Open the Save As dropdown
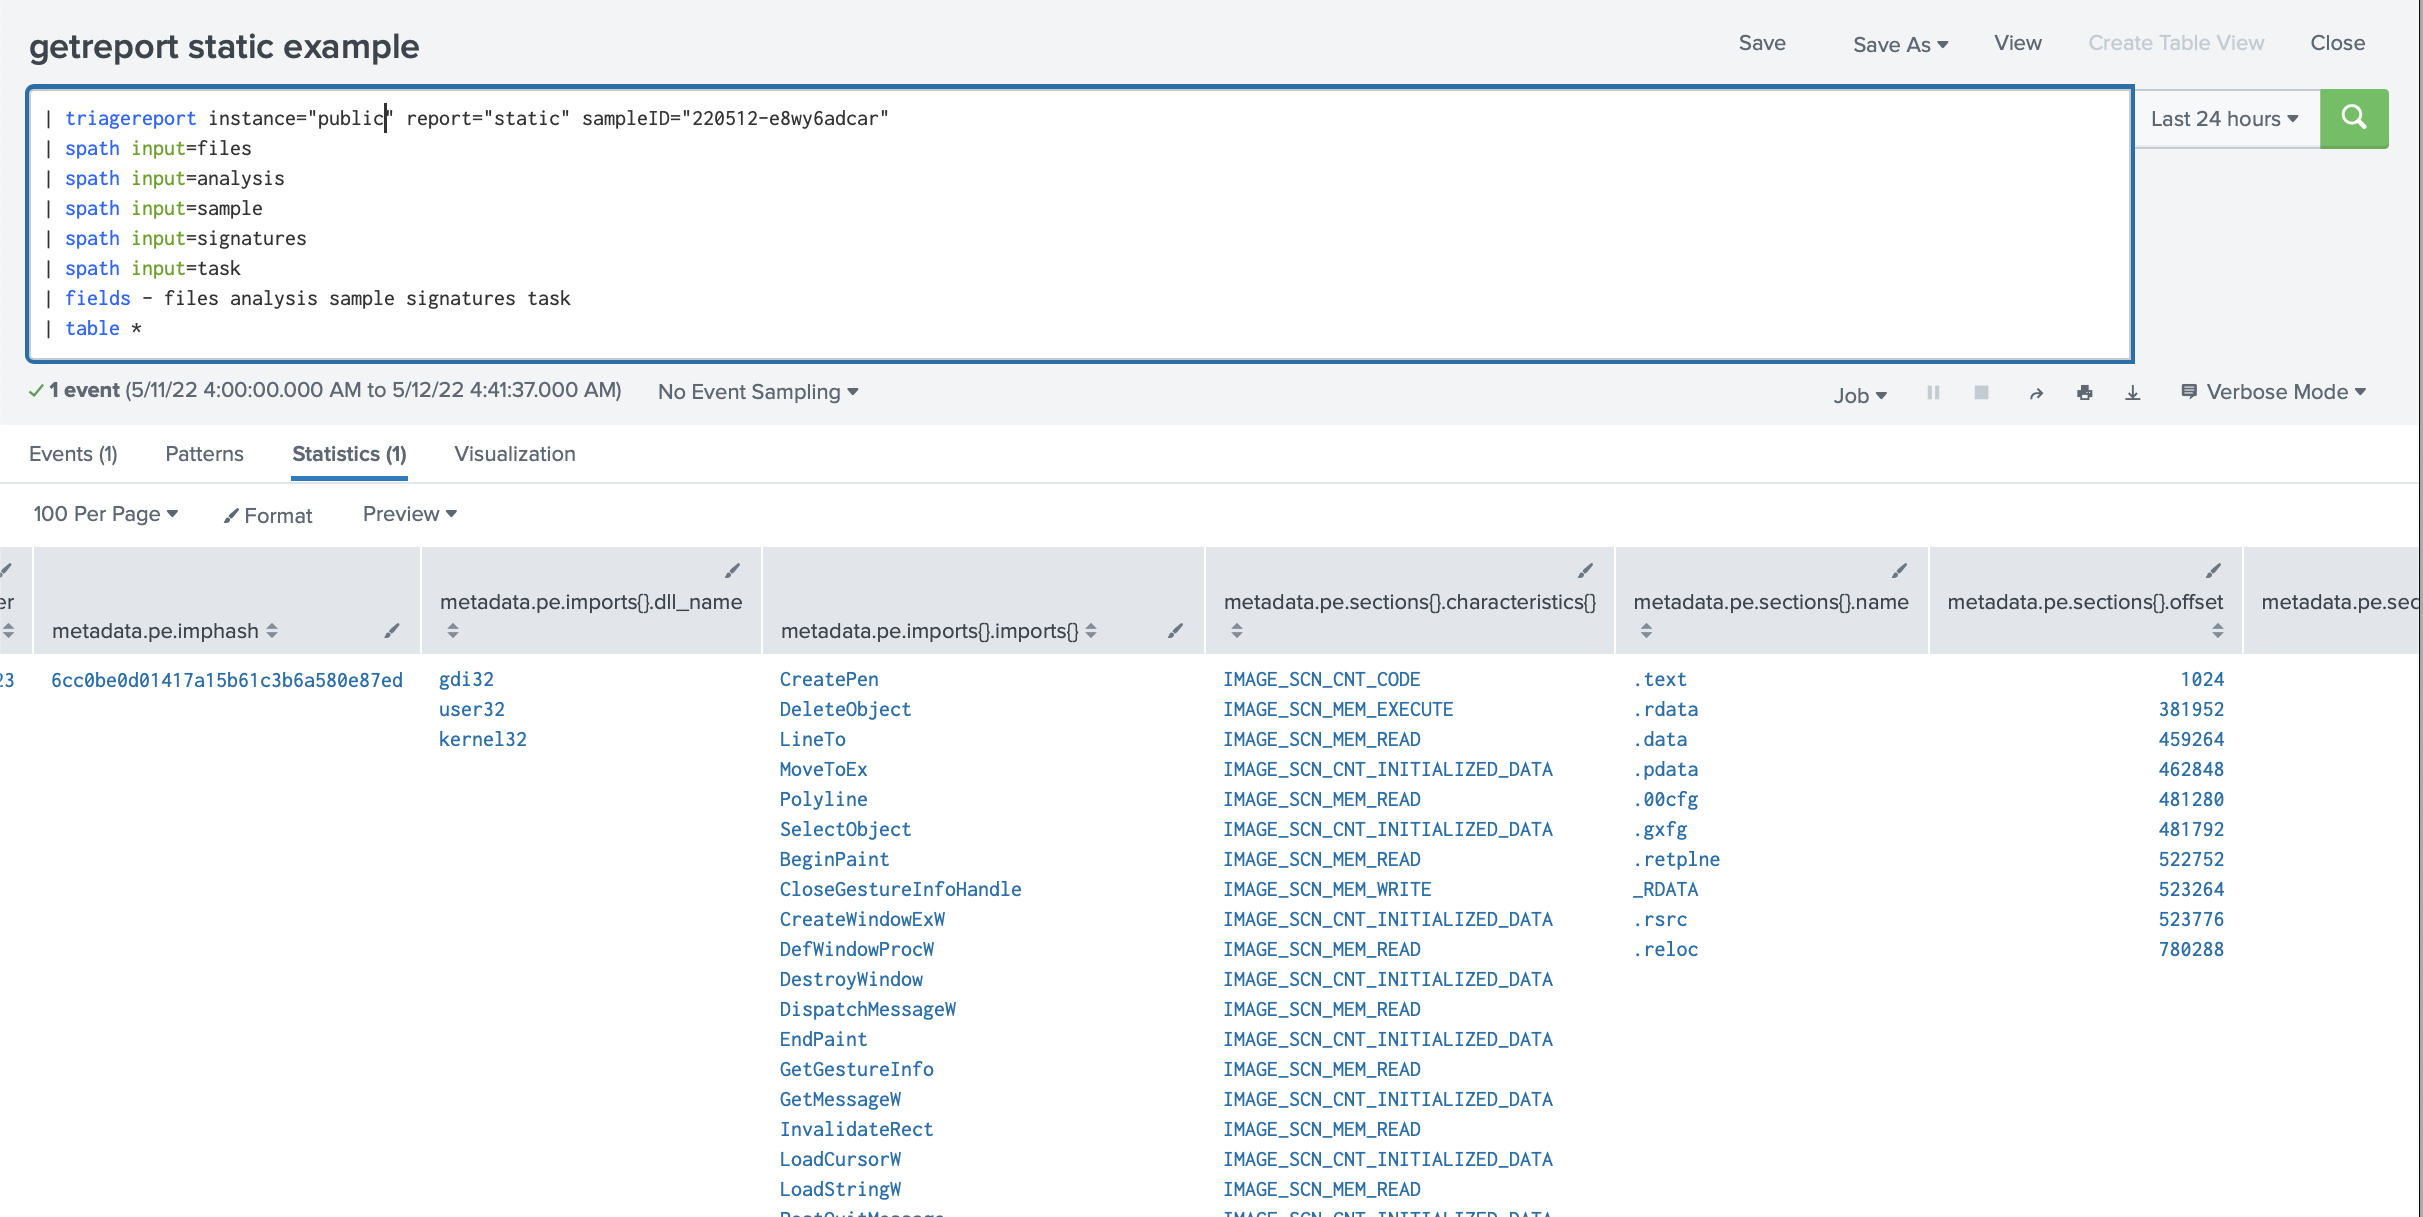This screenshot has height=1217, width=2423. (x=1900, y=44)
